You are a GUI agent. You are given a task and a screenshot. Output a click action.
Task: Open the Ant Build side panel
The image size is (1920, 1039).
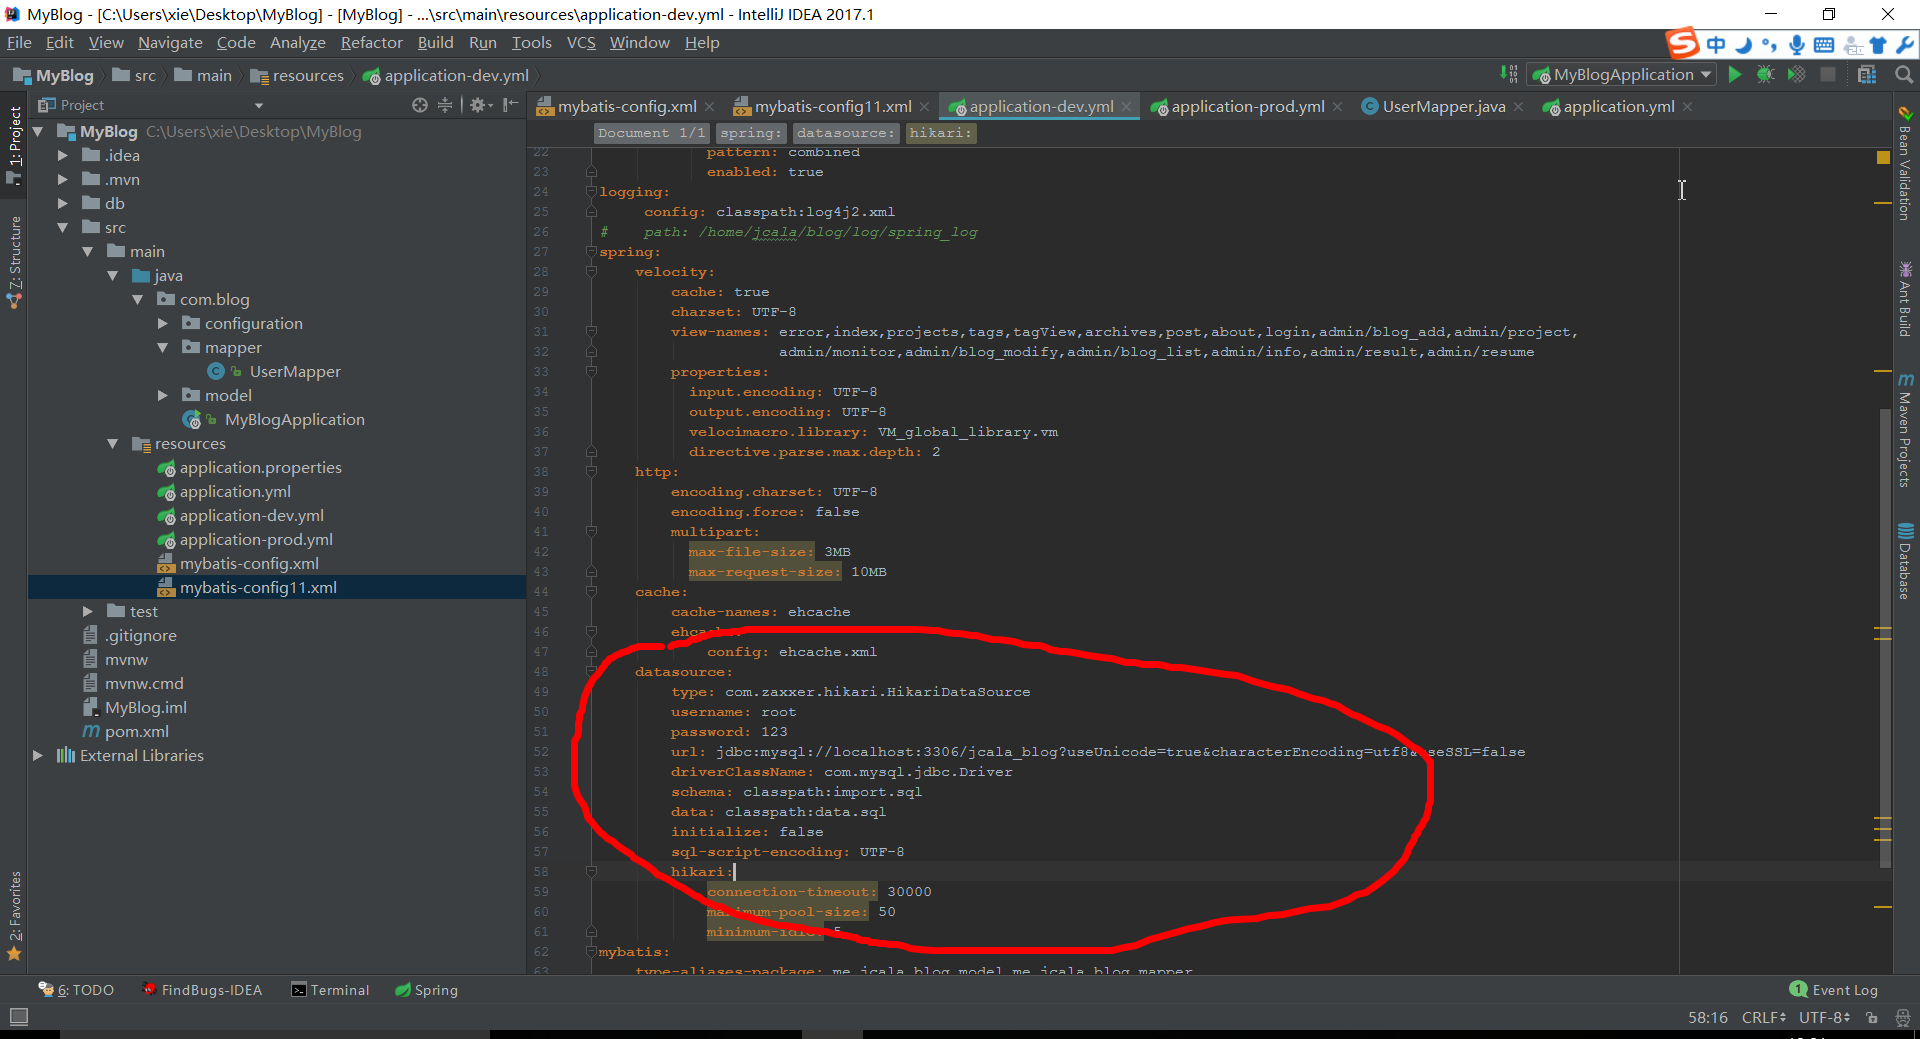point(1905,298)
